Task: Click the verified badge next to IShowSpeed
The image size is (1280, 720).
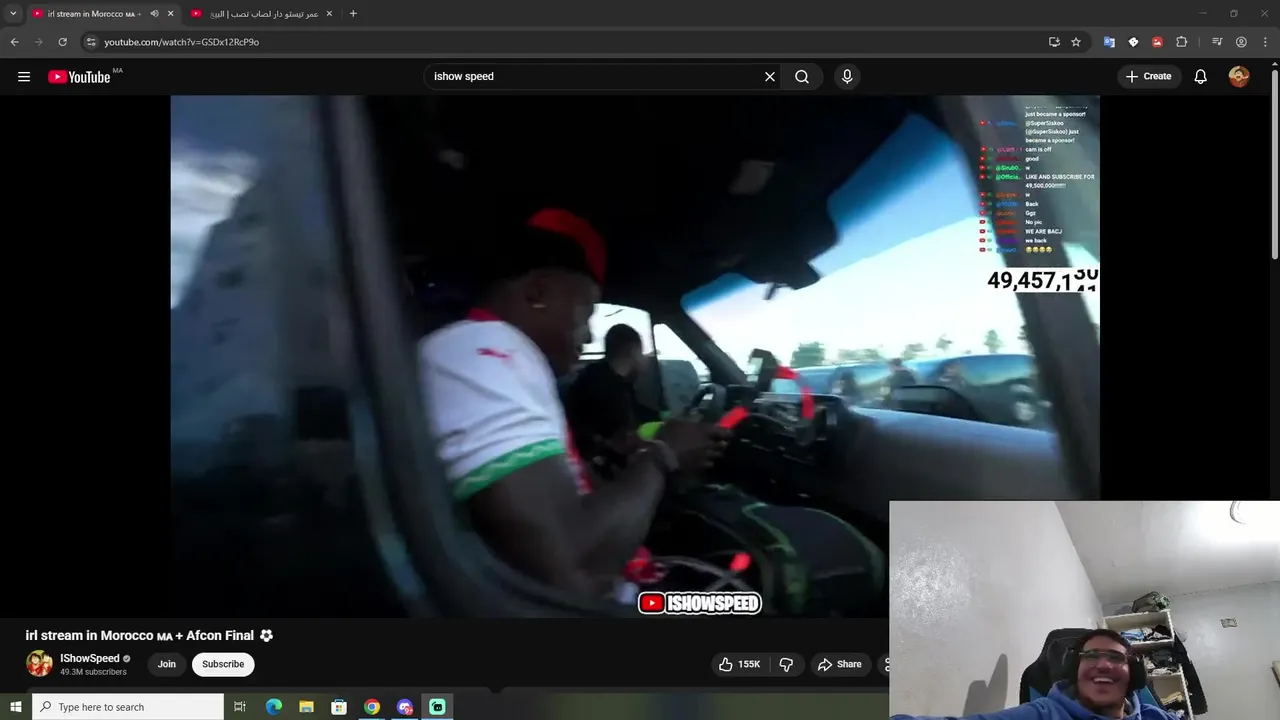Action: [x=127, y=659]
